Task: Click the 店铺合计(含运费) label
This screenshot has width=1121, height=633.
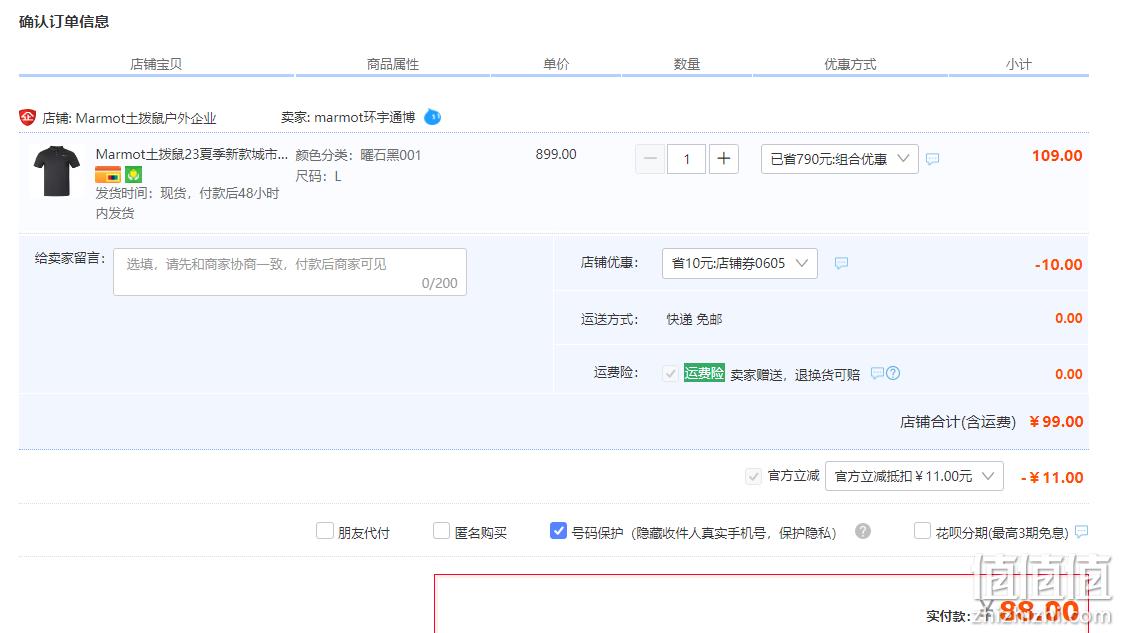Action: [x=957, y=422]
